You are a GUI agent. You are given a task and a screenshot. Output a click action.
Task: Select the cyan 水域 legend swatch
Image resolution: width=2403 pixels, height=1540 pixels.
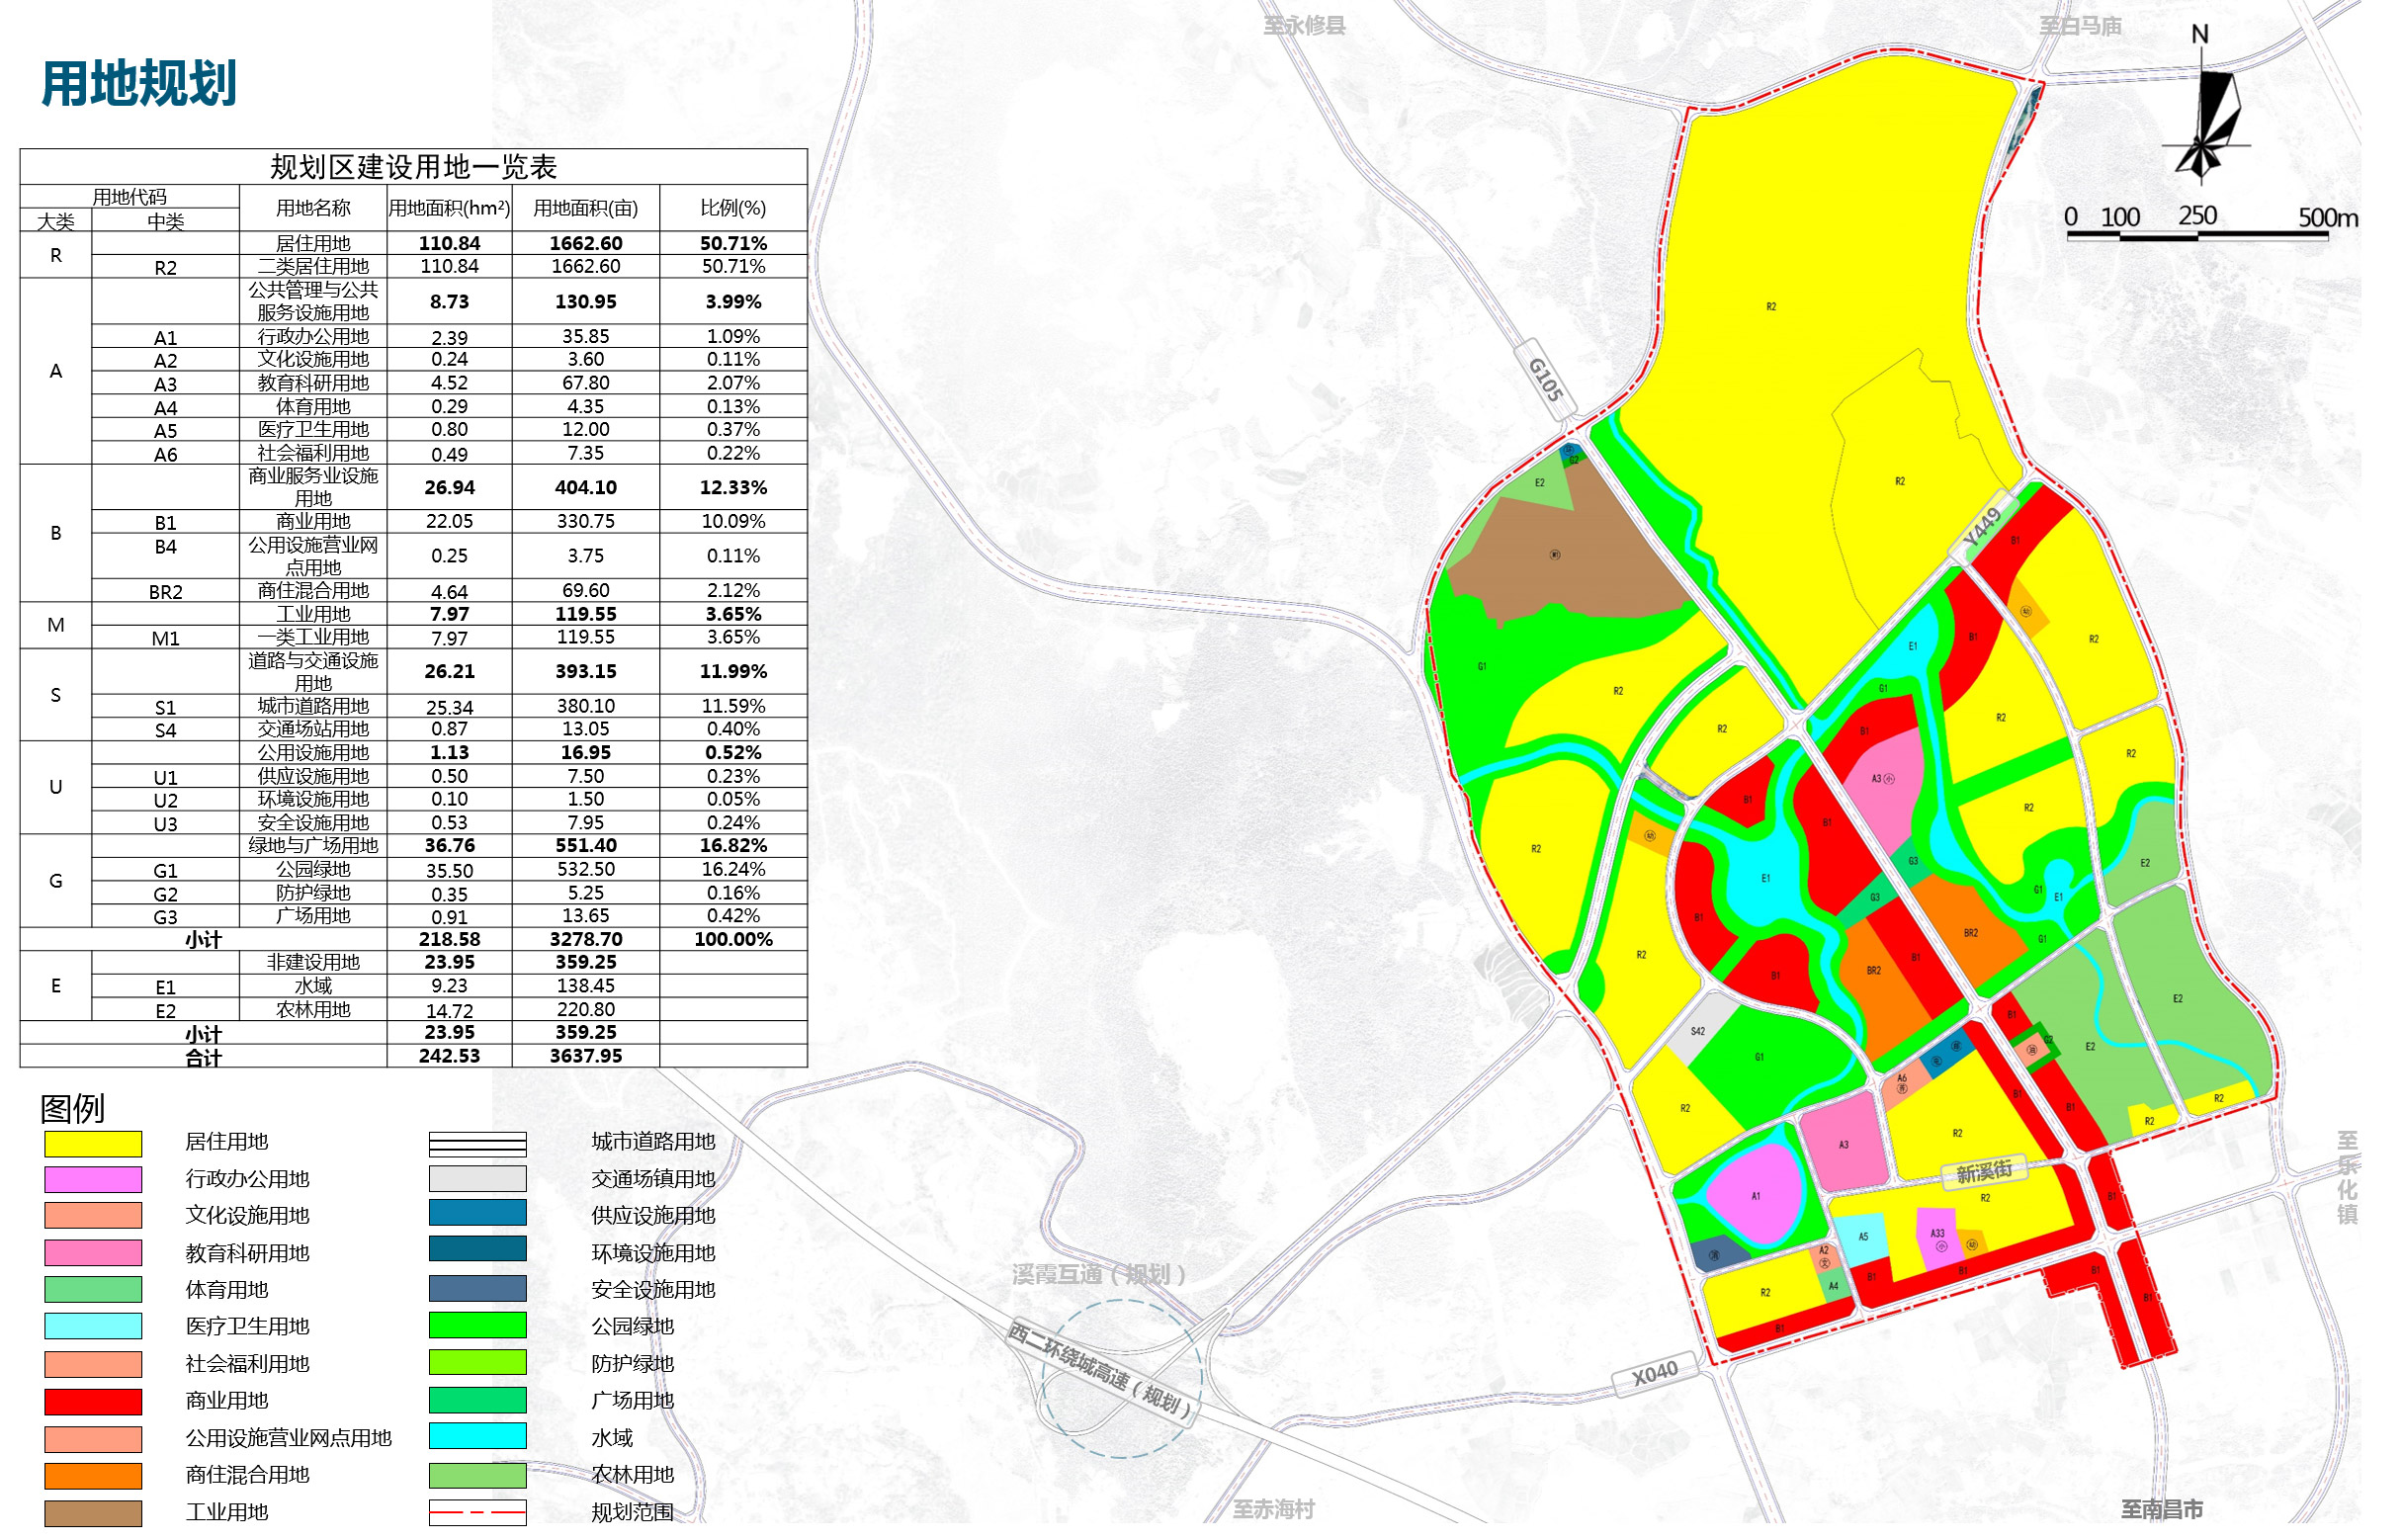(478, 1437)
